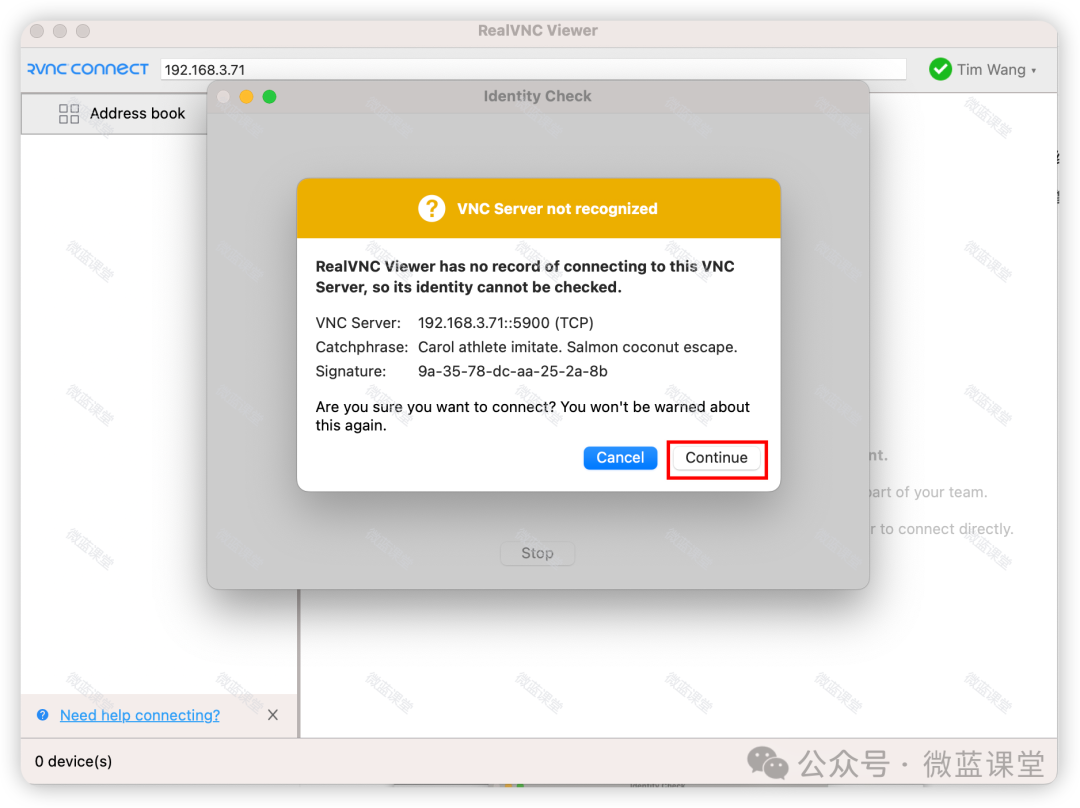Minimize the Identity Check window

click(246, 96)
